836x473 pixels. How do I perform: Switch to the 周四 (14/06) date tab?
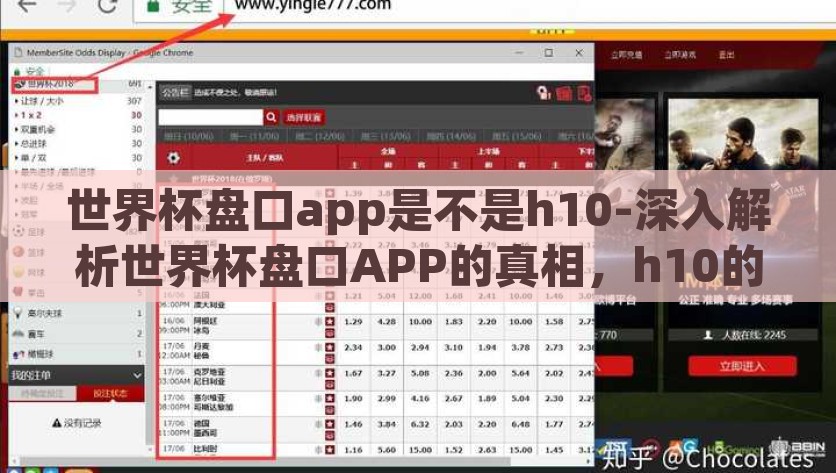pyautogui.click(x=451, y=136)
